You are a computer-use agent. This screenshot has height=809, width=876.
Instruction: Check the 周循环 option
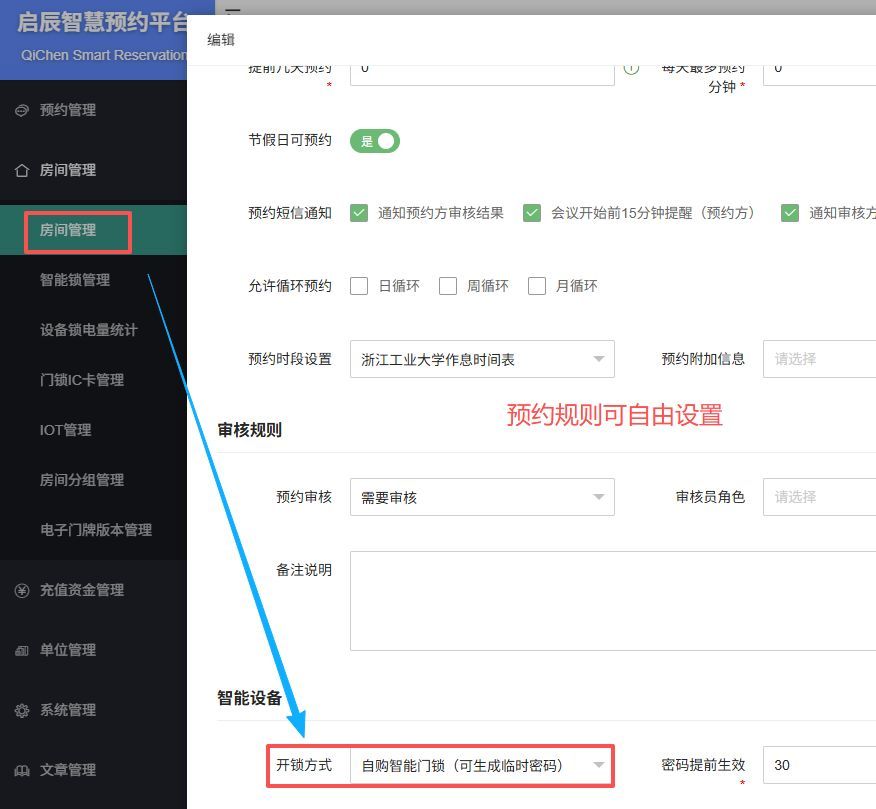(448, 286)
